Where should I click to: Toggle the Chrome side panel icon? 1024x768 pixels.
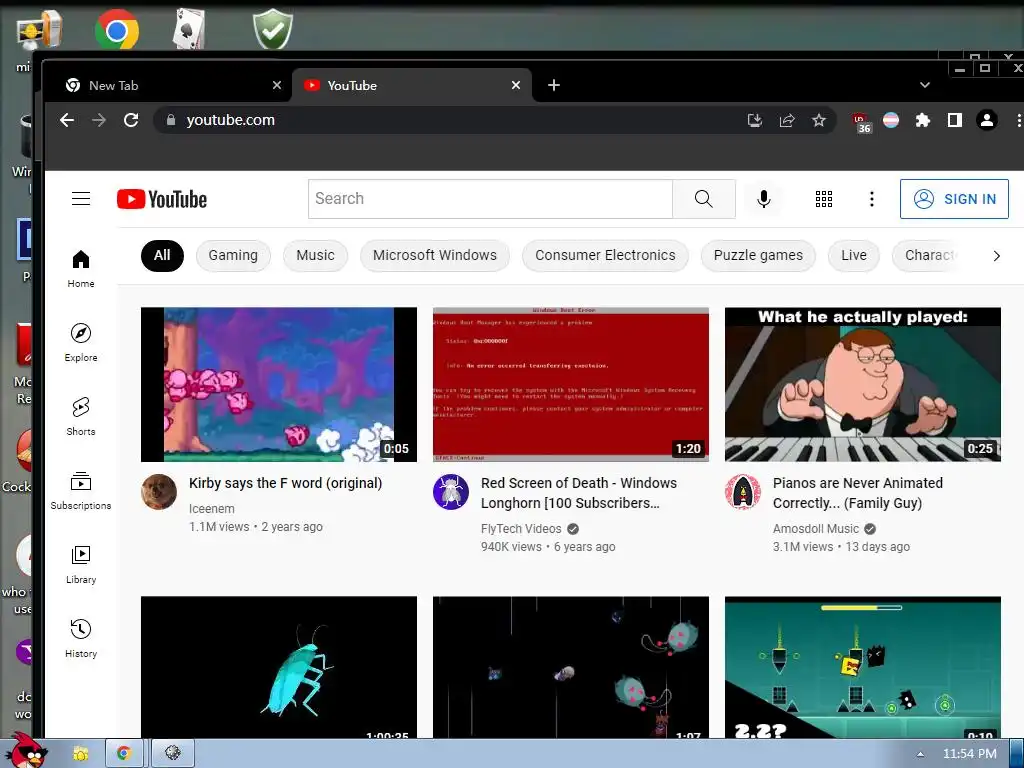tap(954, 120)
